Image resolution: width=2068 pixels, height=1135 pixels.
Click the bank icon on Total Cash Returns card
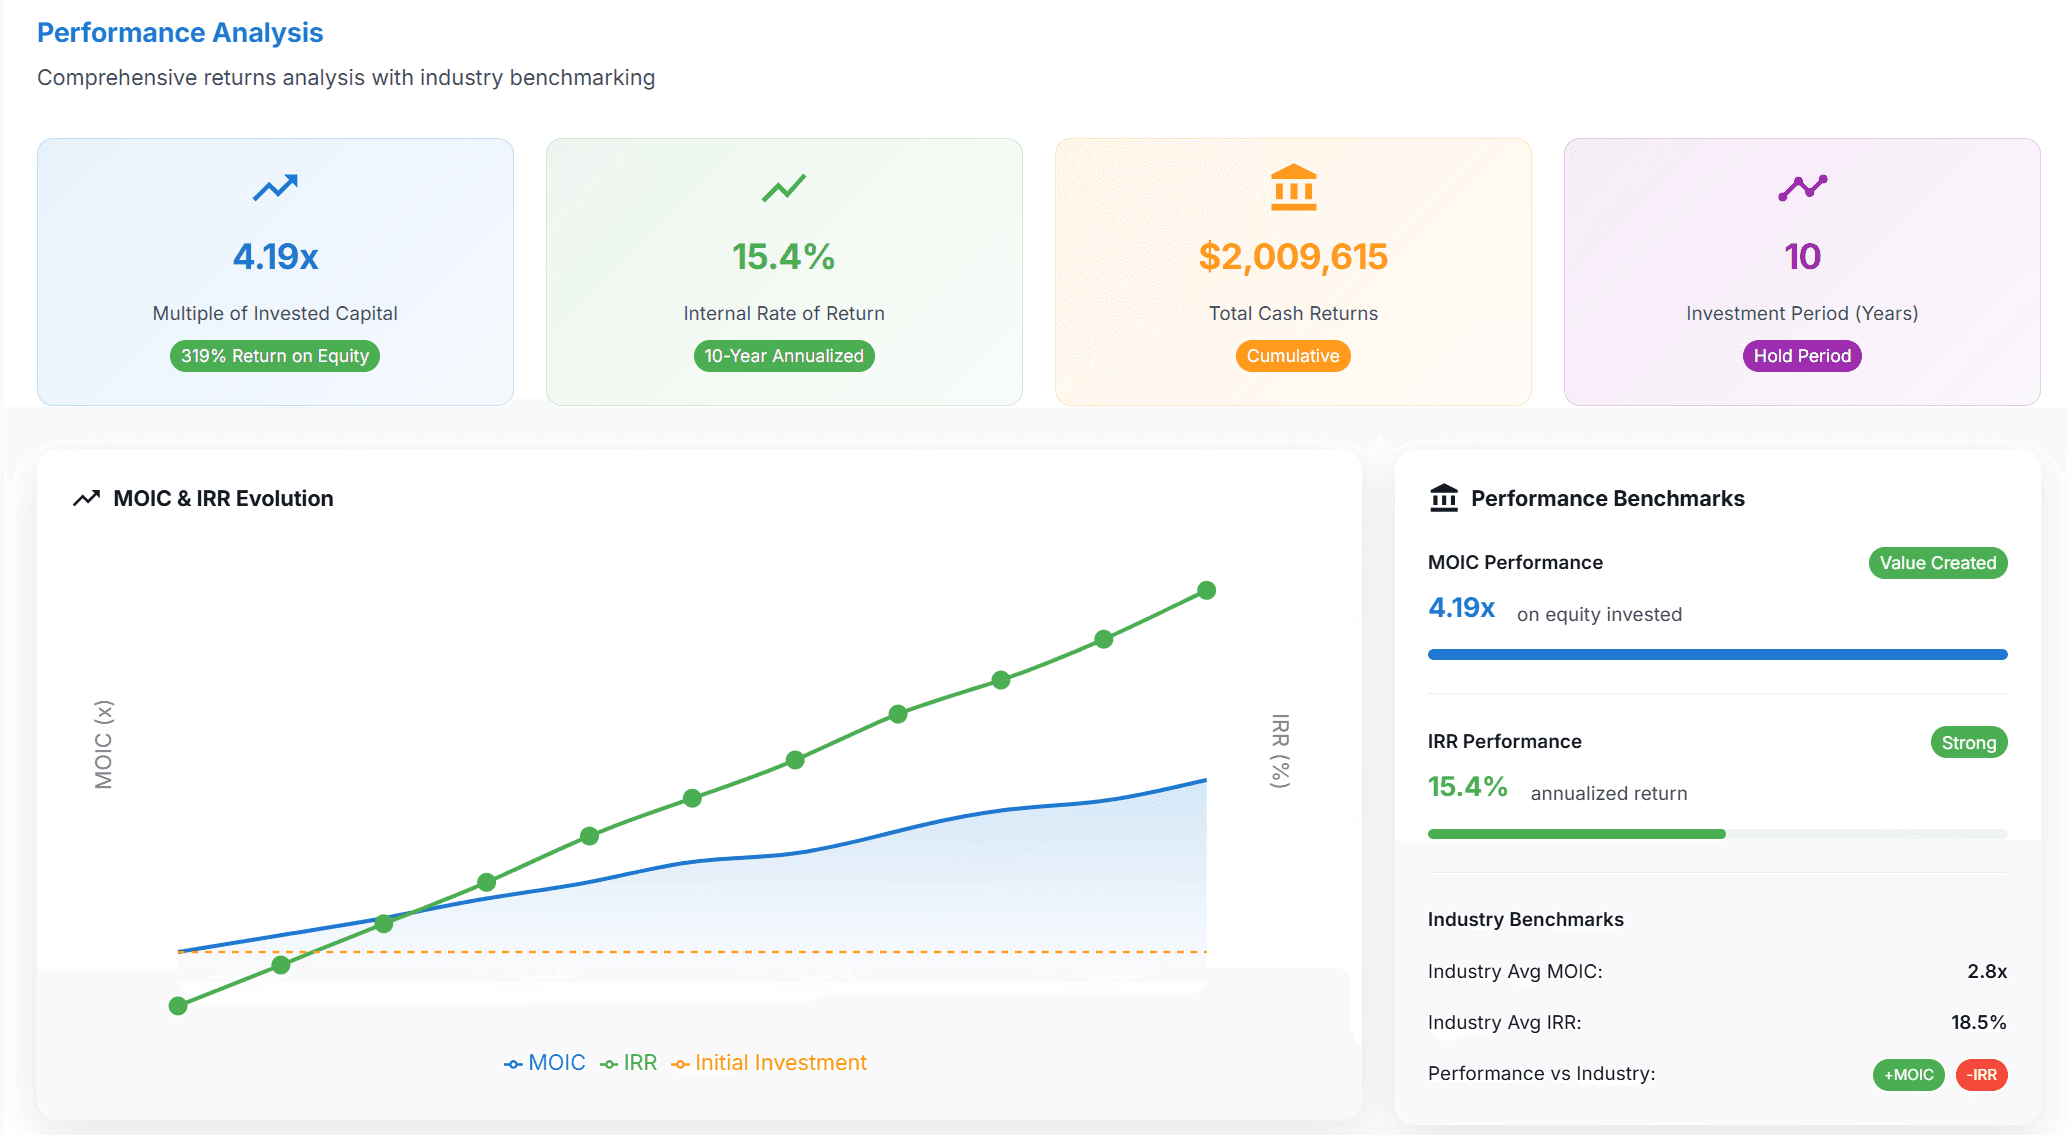click(x=1292, y=188)
